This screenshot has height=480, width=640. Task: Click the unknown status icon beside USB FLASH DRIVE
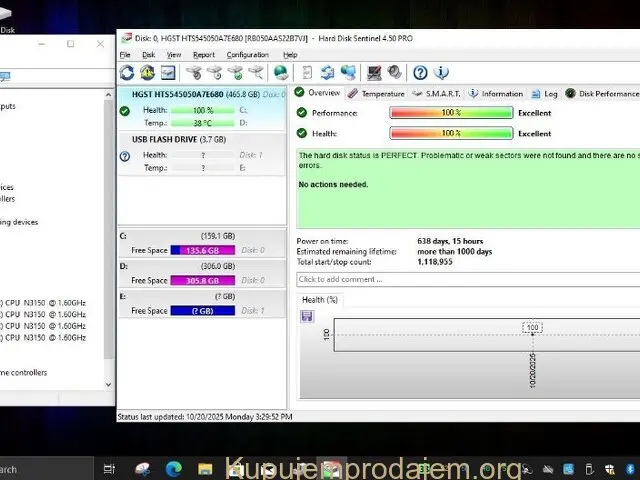pyautogui.click(x=125, y=156)
